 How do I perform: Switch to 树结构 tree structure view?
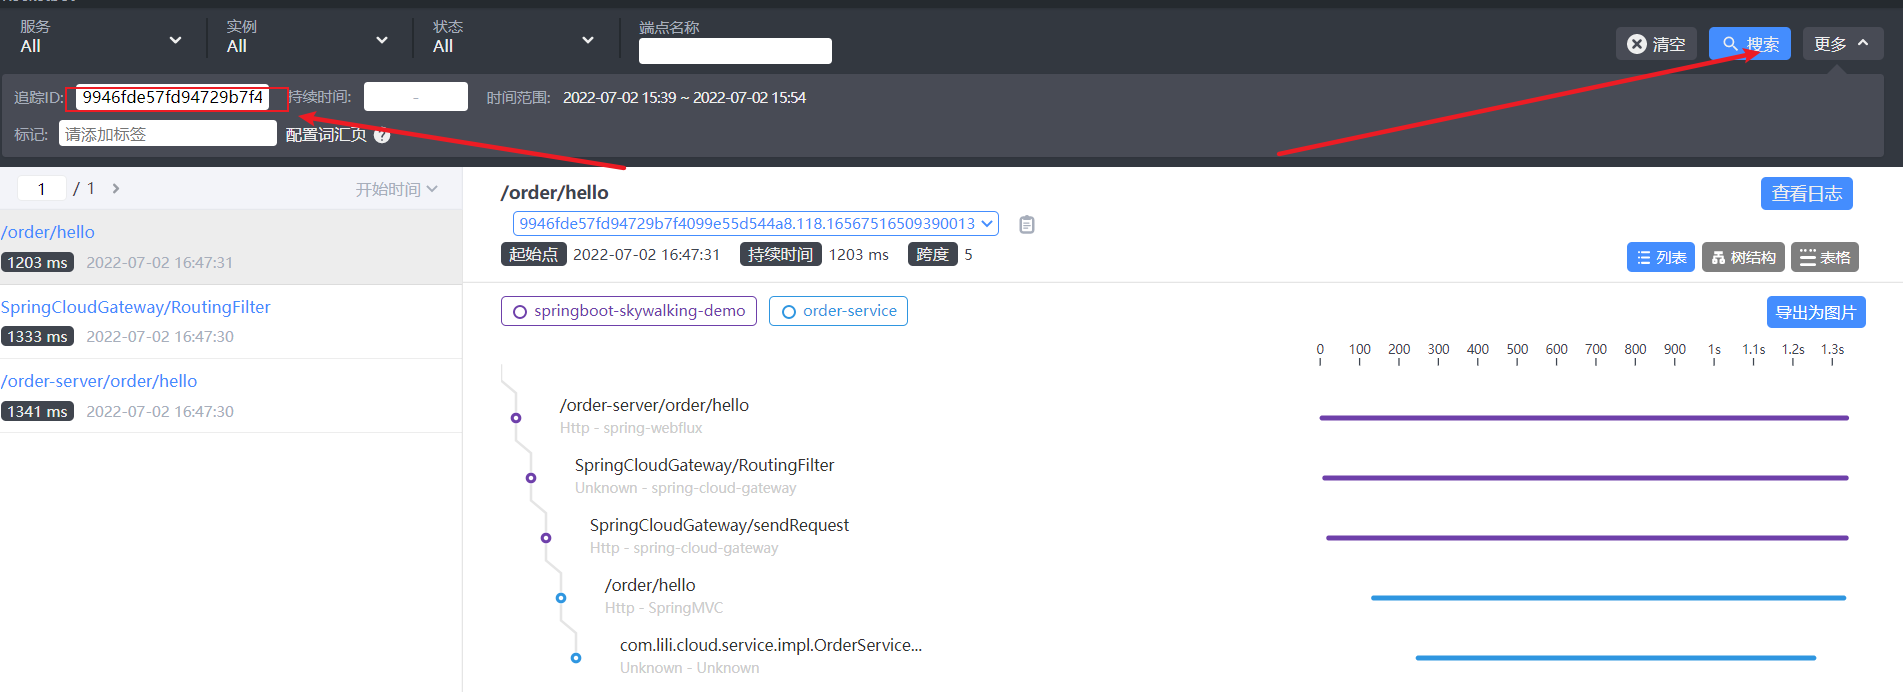point(1743,257)
